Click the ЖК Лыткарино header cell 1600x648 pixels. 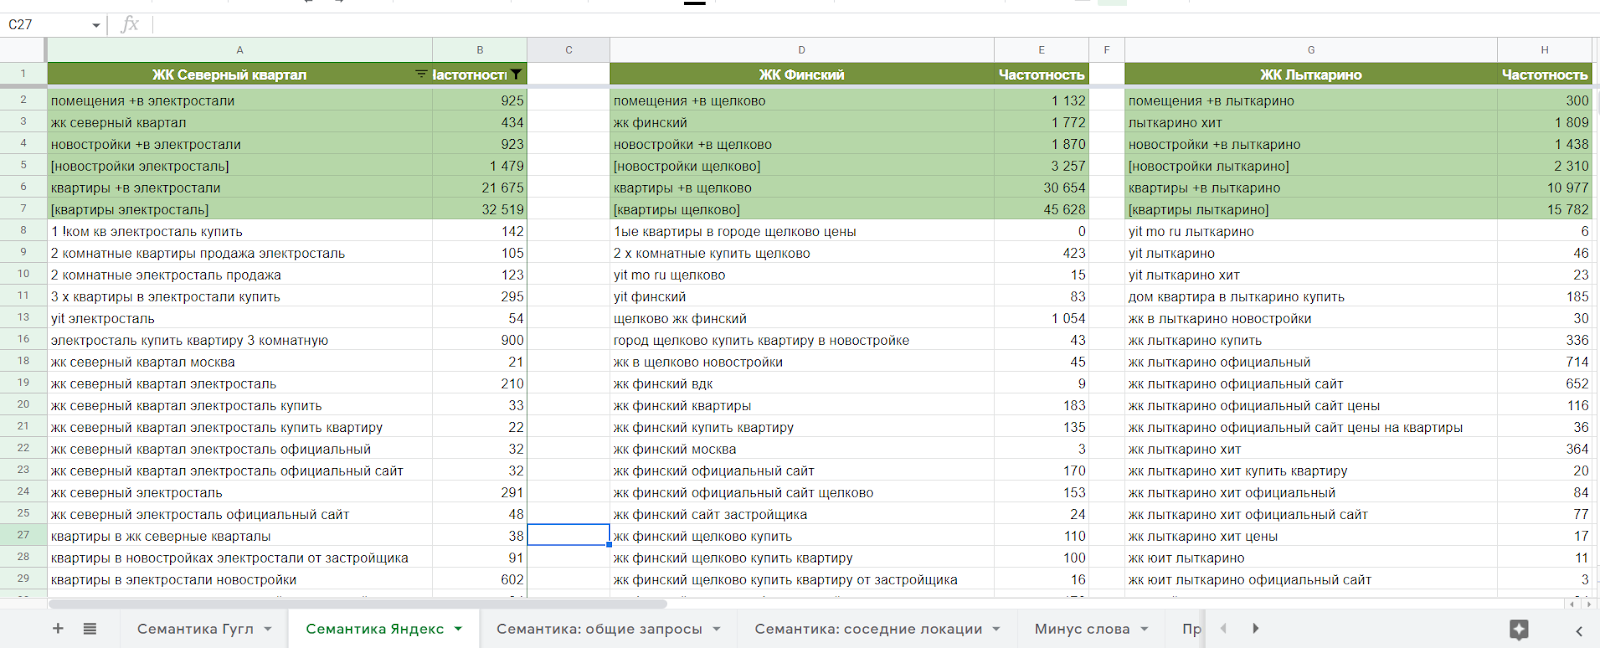tap(1311, 74)
